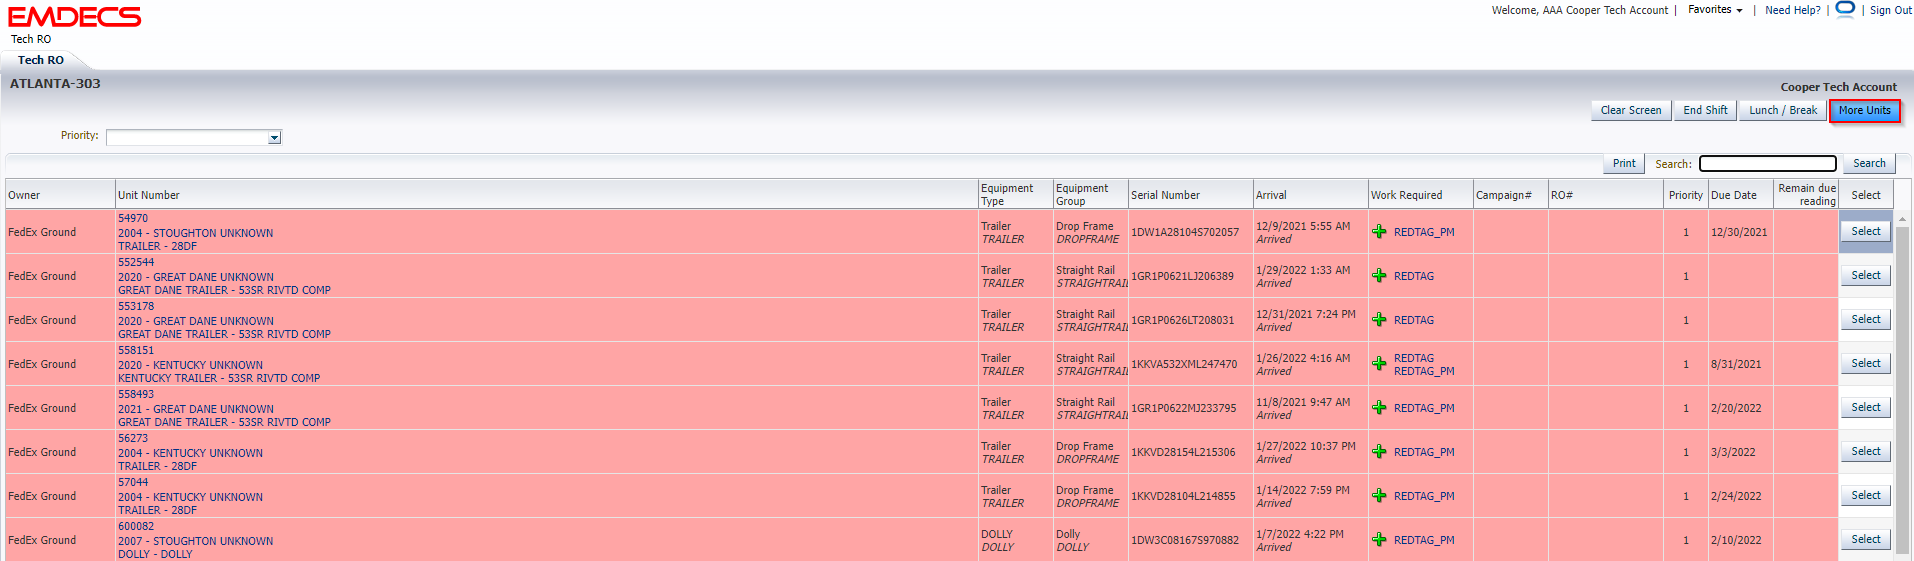Click the green plus icon for unit 54970
1914x561 pixels.
tap(1379, 232)
